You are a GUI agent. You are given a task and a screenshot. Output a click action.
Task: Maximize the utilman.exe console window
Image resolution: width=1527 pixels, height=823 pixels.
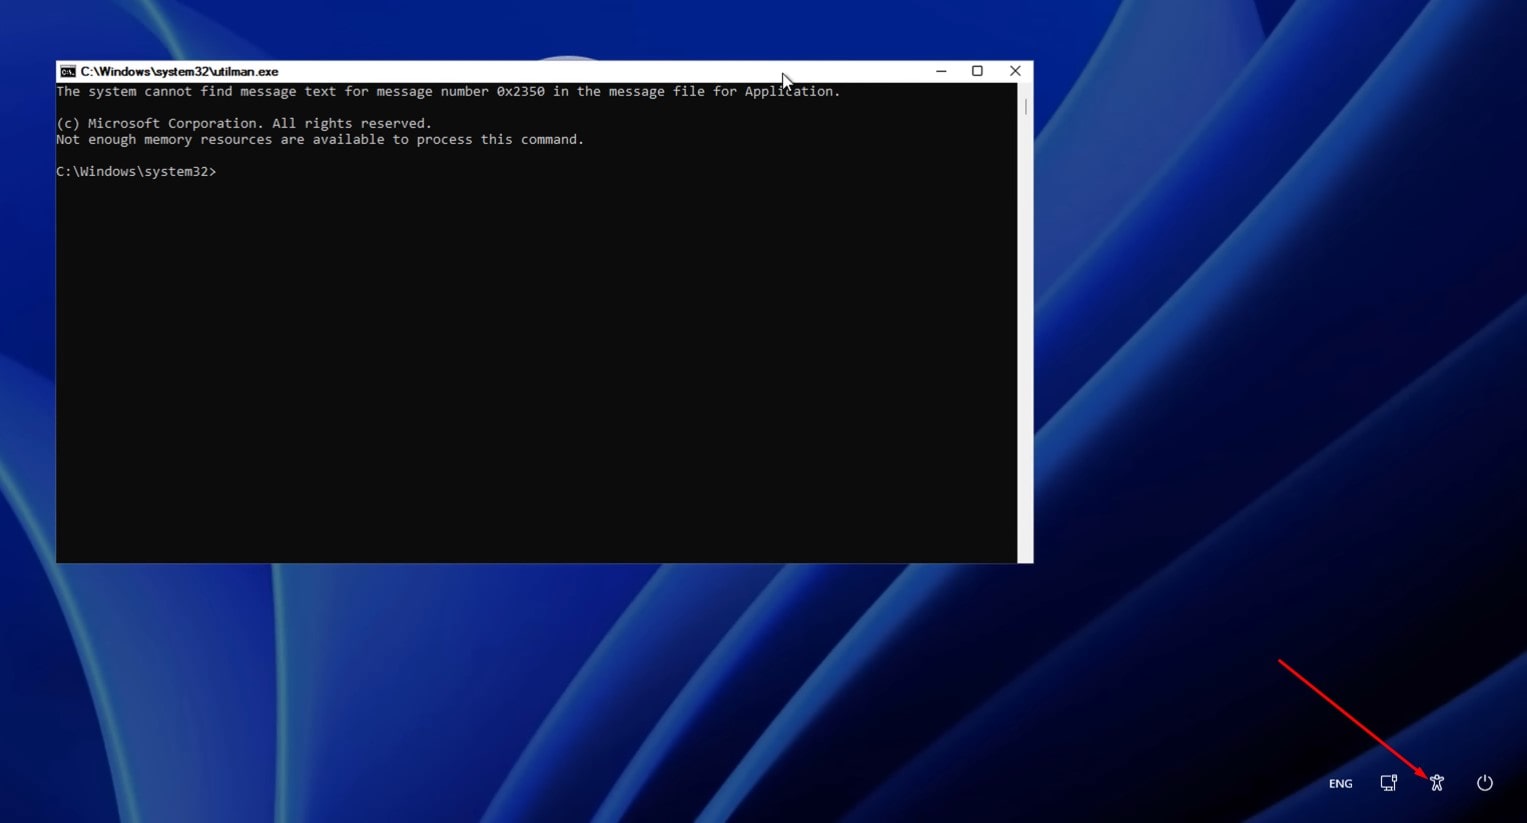coord(977,71)
